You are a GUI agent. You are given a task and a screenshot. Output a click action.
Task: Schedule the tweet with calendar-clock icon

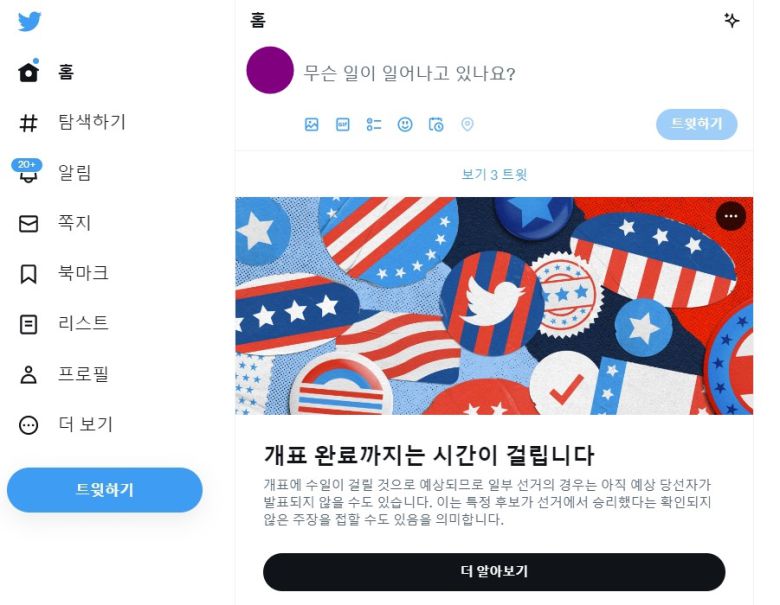point(436,124)
